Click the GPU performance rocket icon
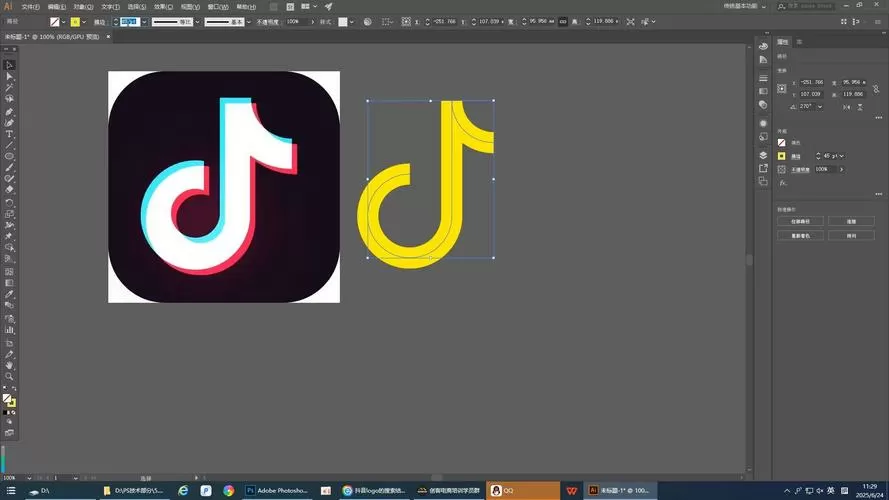The image size is (889, 500). click(328, 7)
